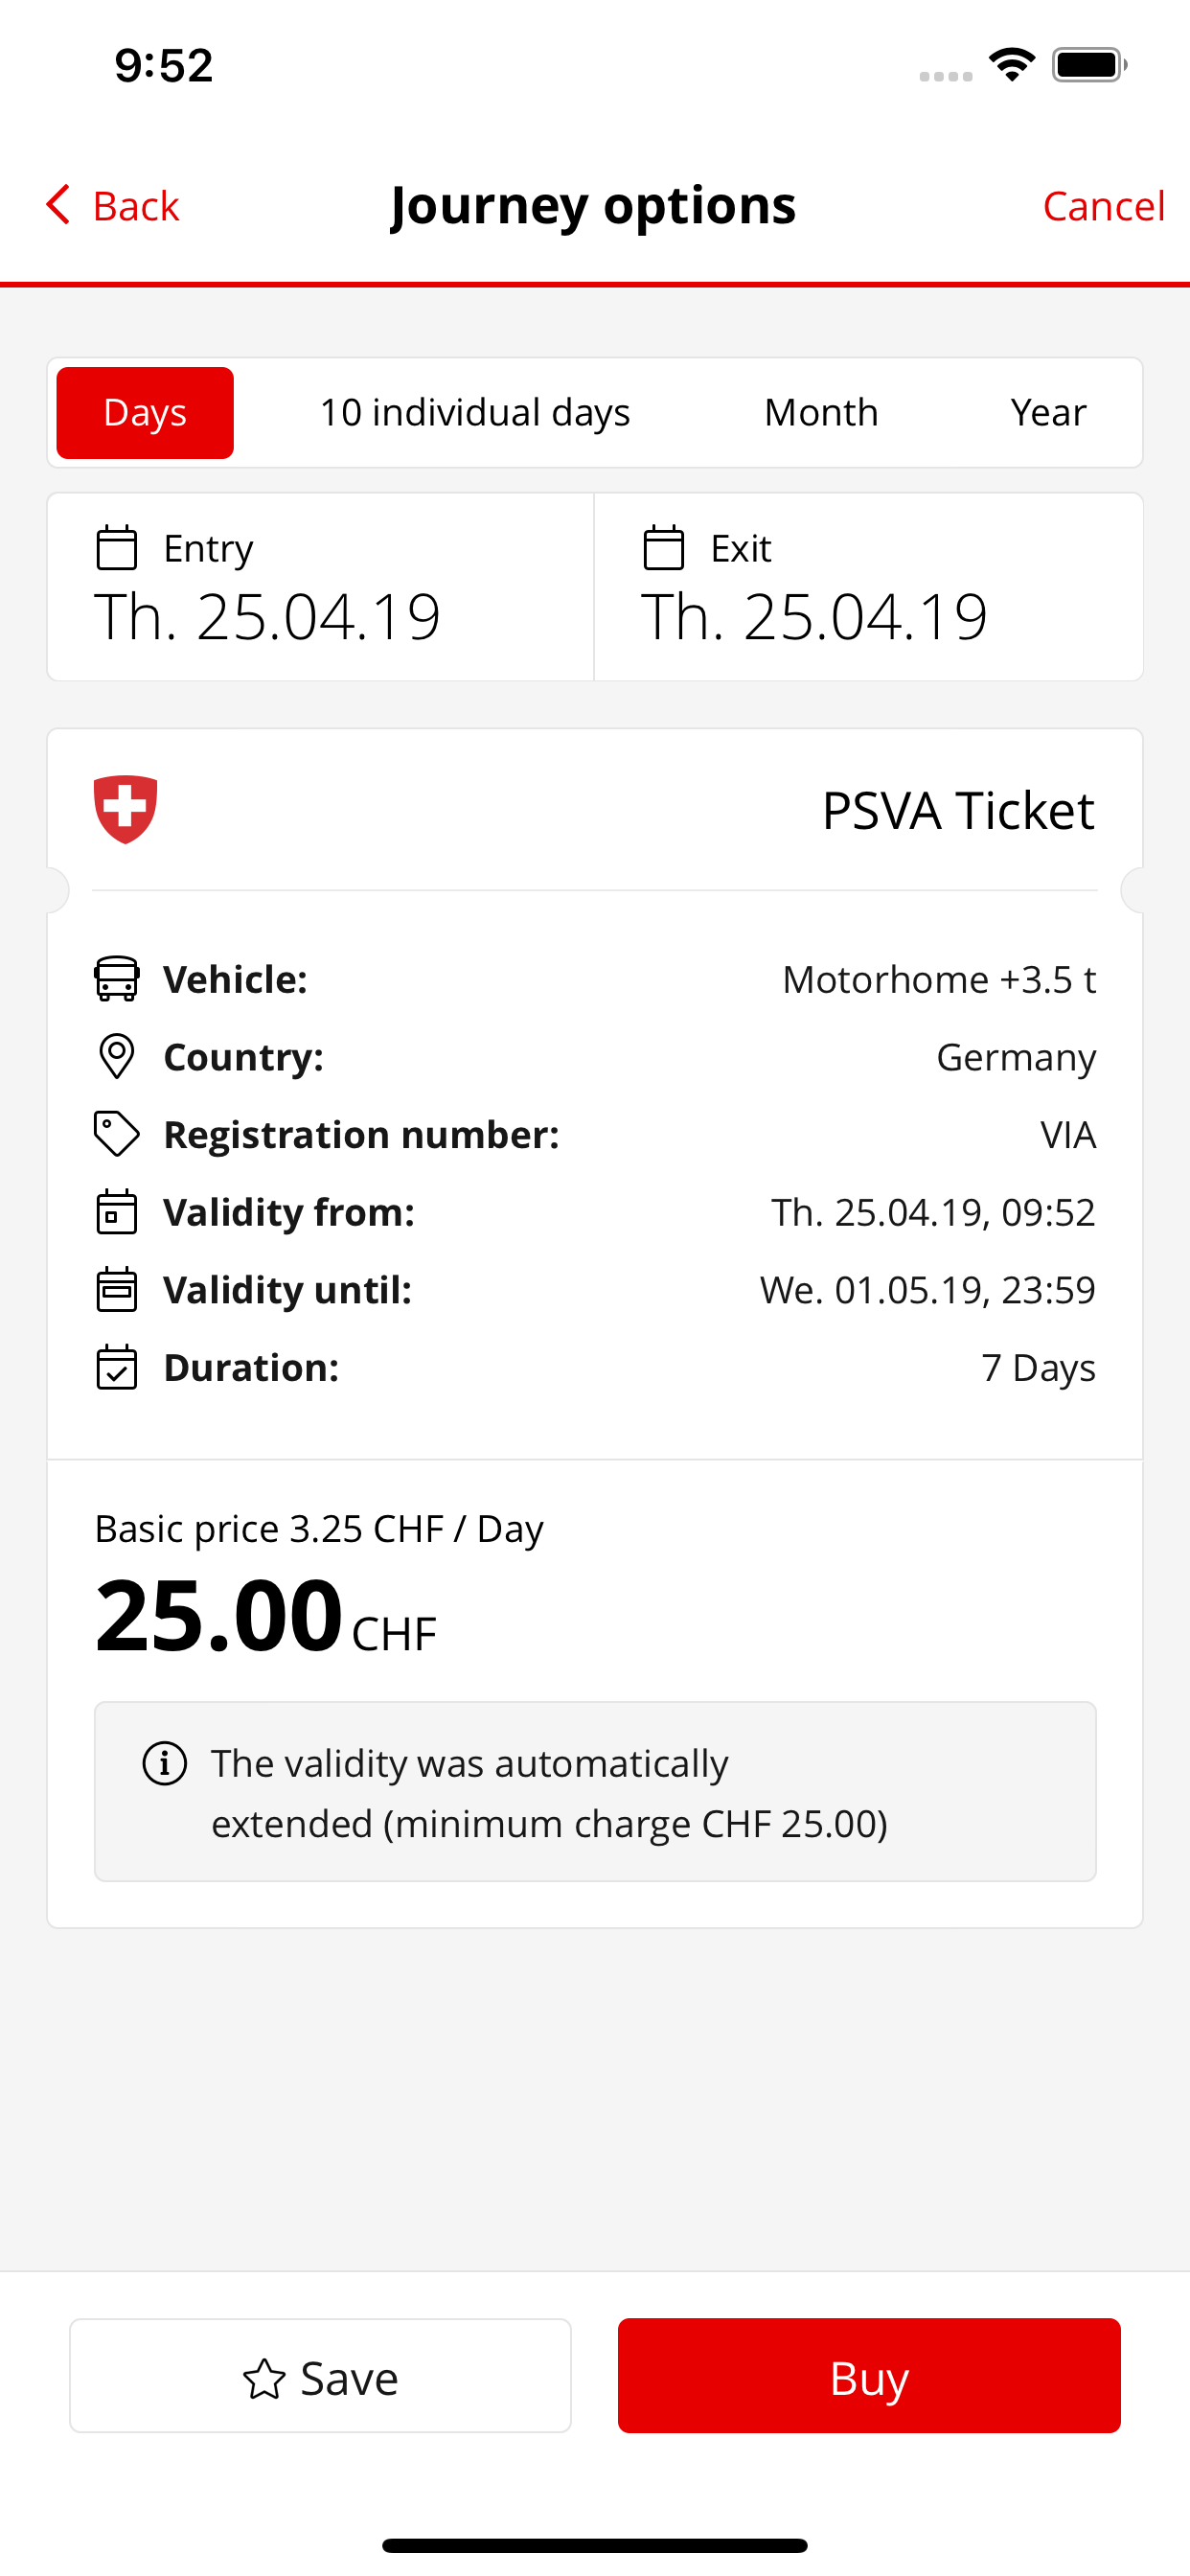Click the Country location pin icon
Screen dimensions: 1190x2576
tap(116, 1057)
